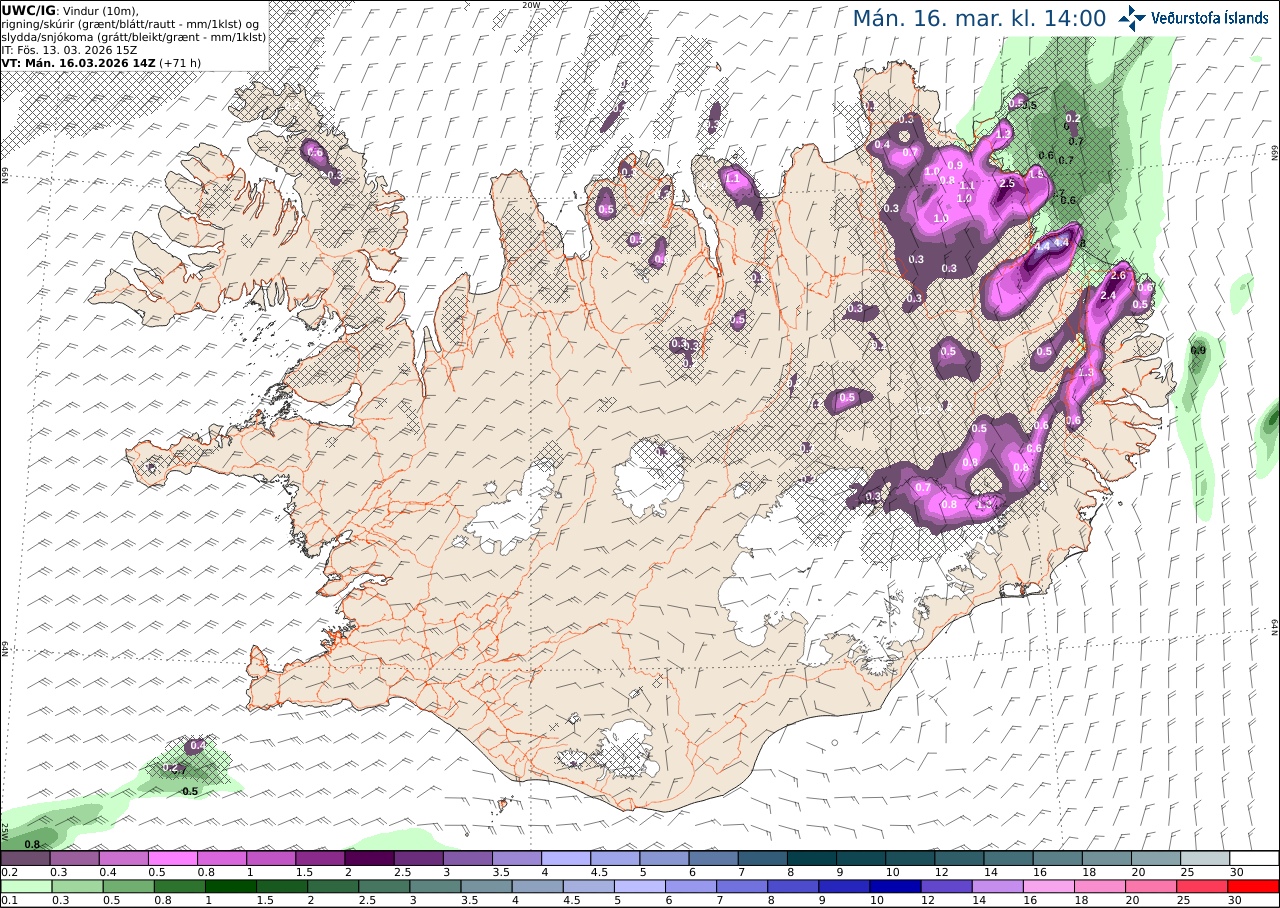1280x908 pixels.
Task: Select the deep blue swatch starting at 10 in bottom scale
Action: coord(897,886)
